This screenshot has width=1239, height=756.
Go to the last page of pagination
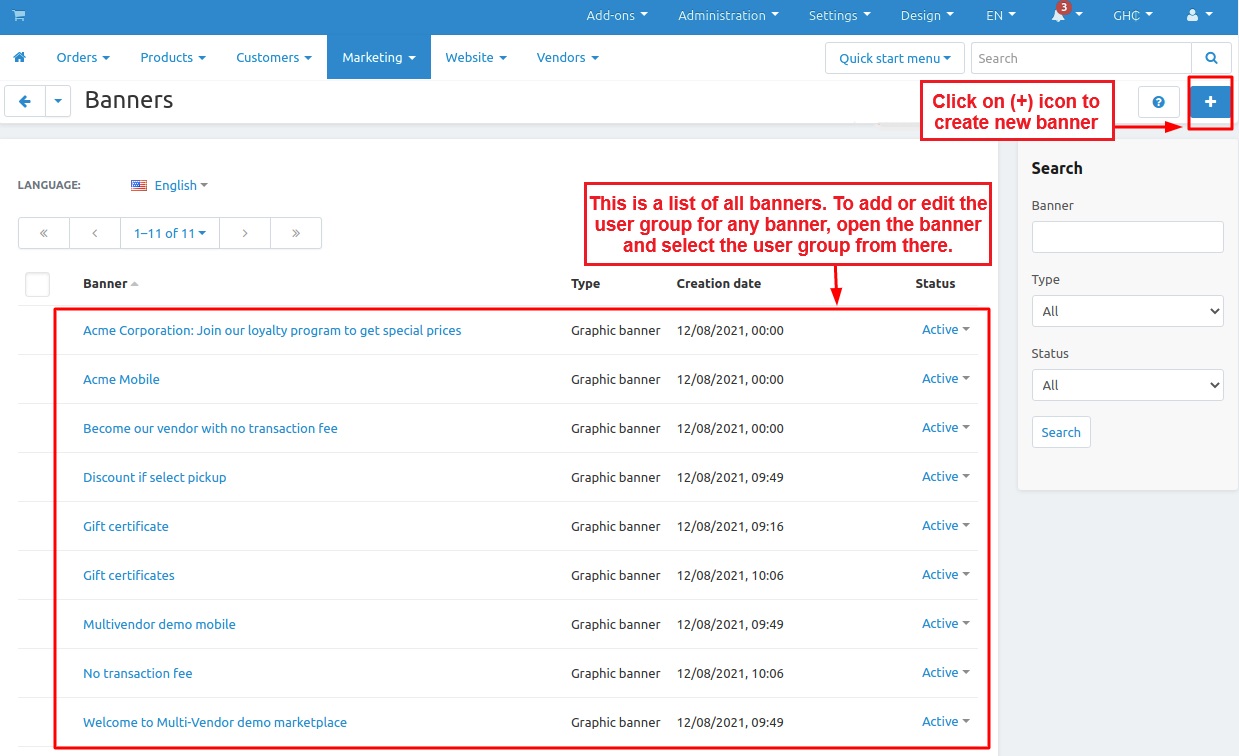(296, 233)
